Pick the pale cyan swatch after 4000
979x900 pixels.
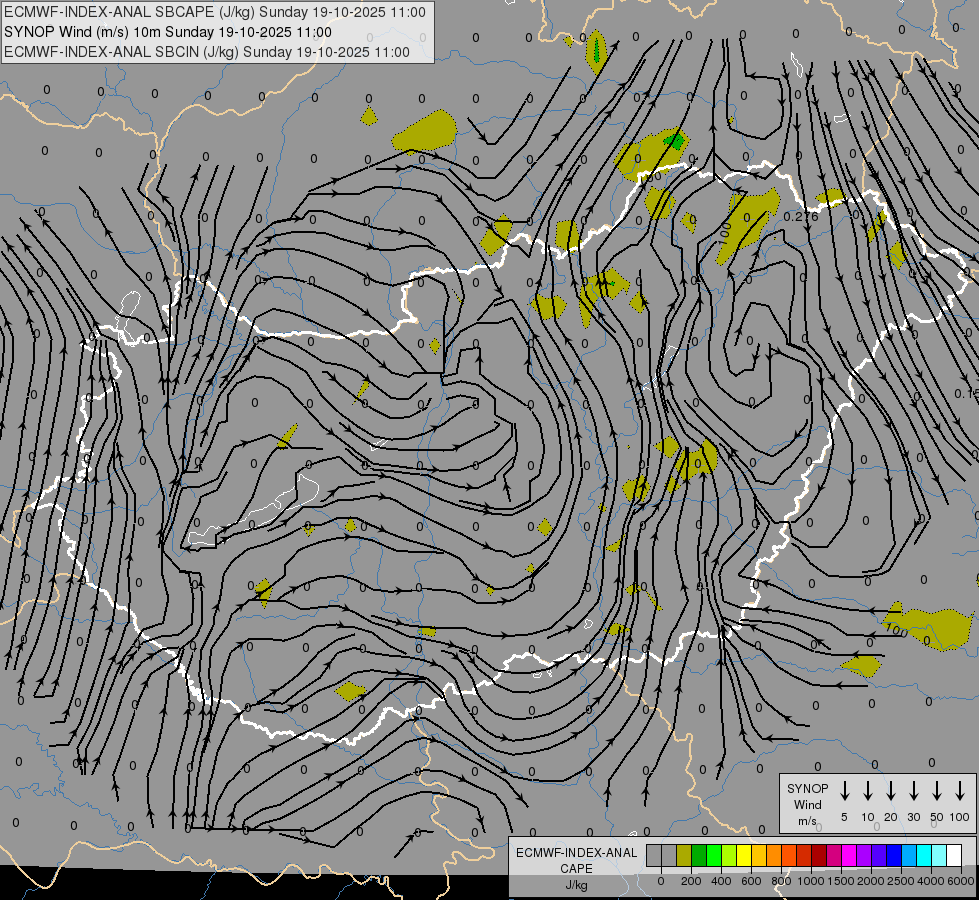(939, 856)
